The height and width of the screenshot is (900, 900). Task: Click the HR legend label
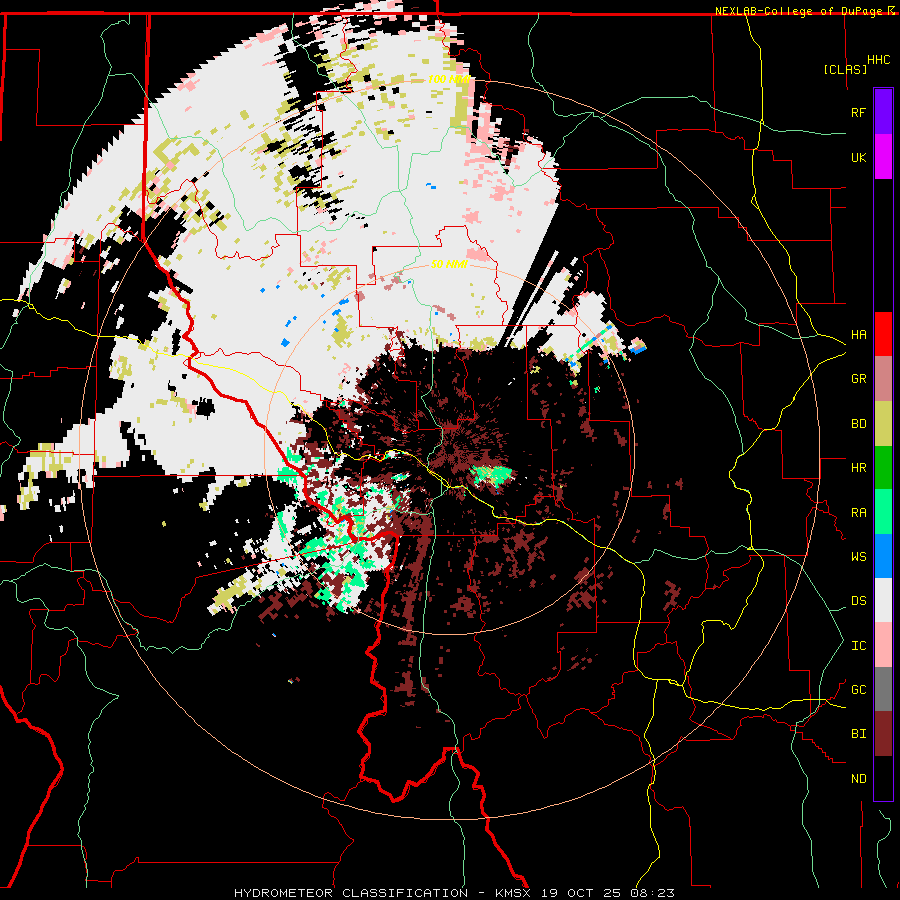(x=858, y=468)
